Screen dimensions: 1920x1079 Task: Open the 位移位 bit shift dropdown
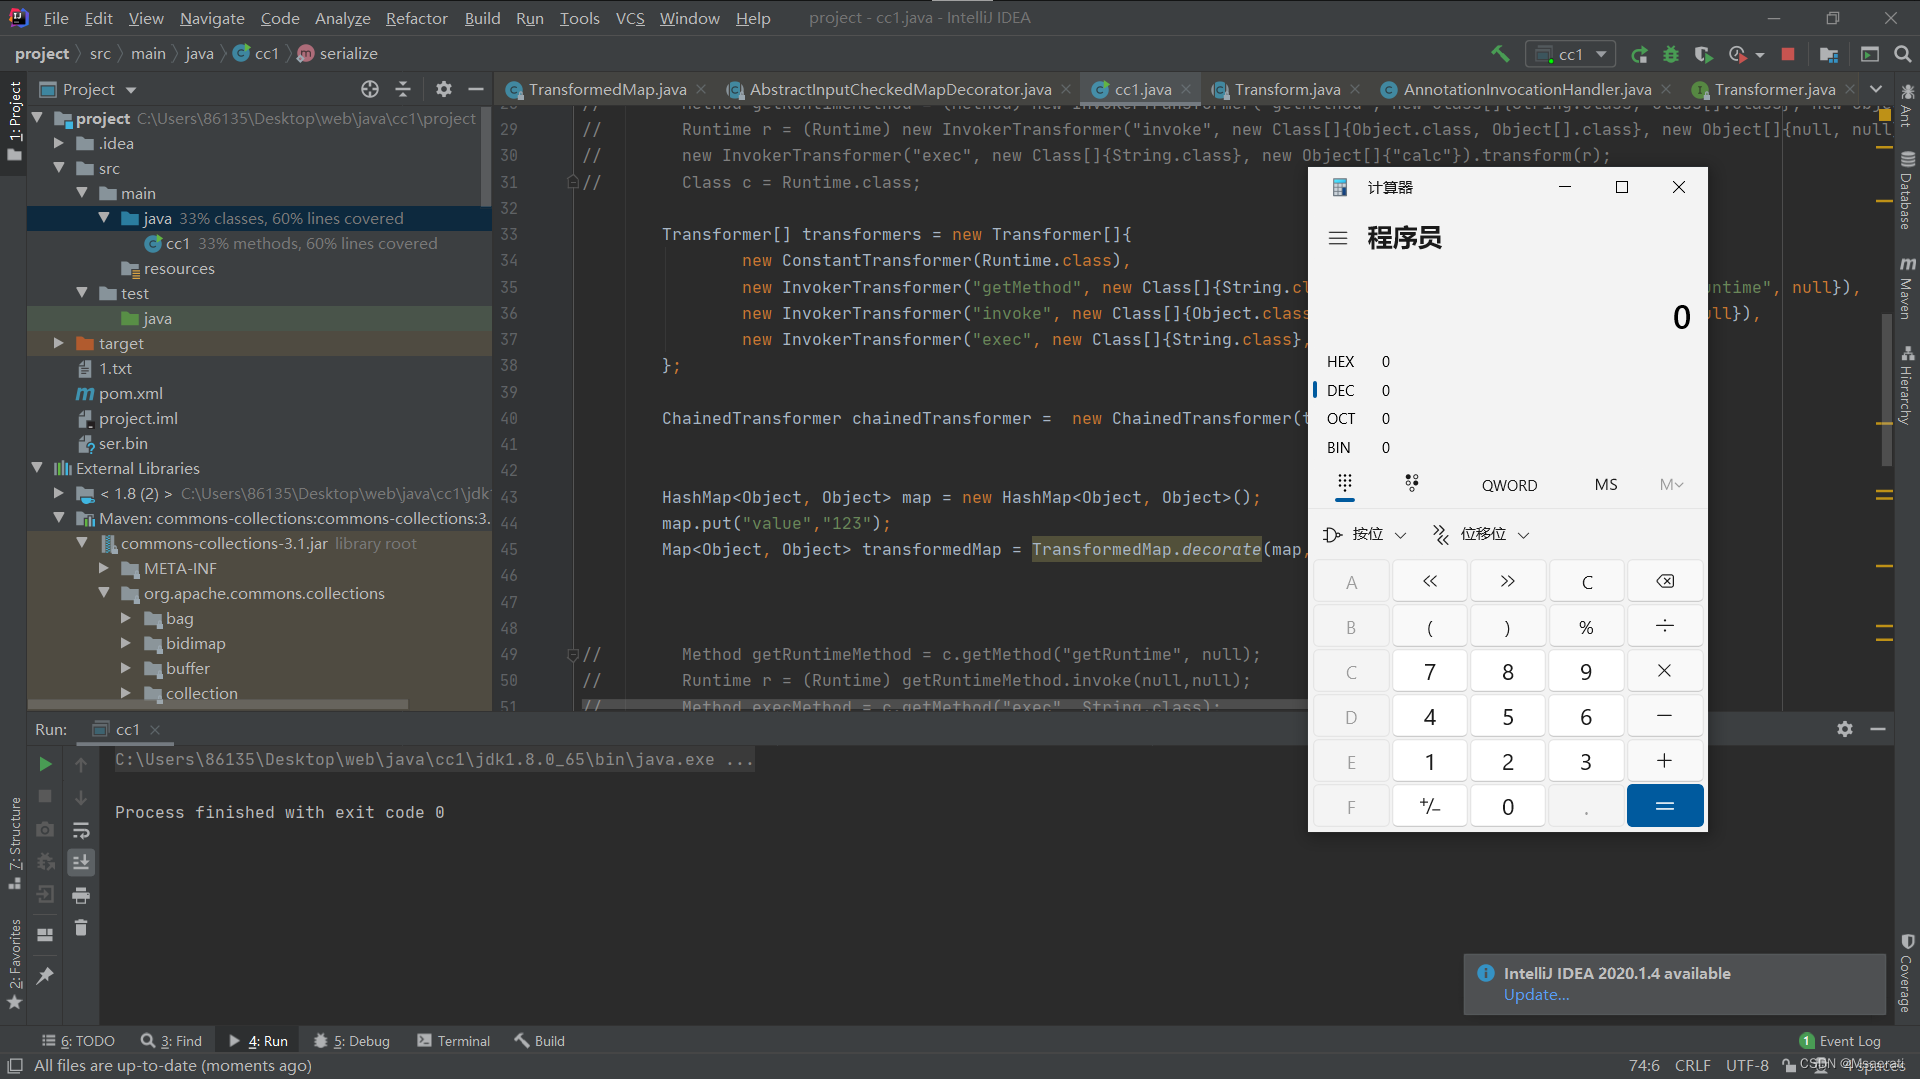tap(1481, 534)
